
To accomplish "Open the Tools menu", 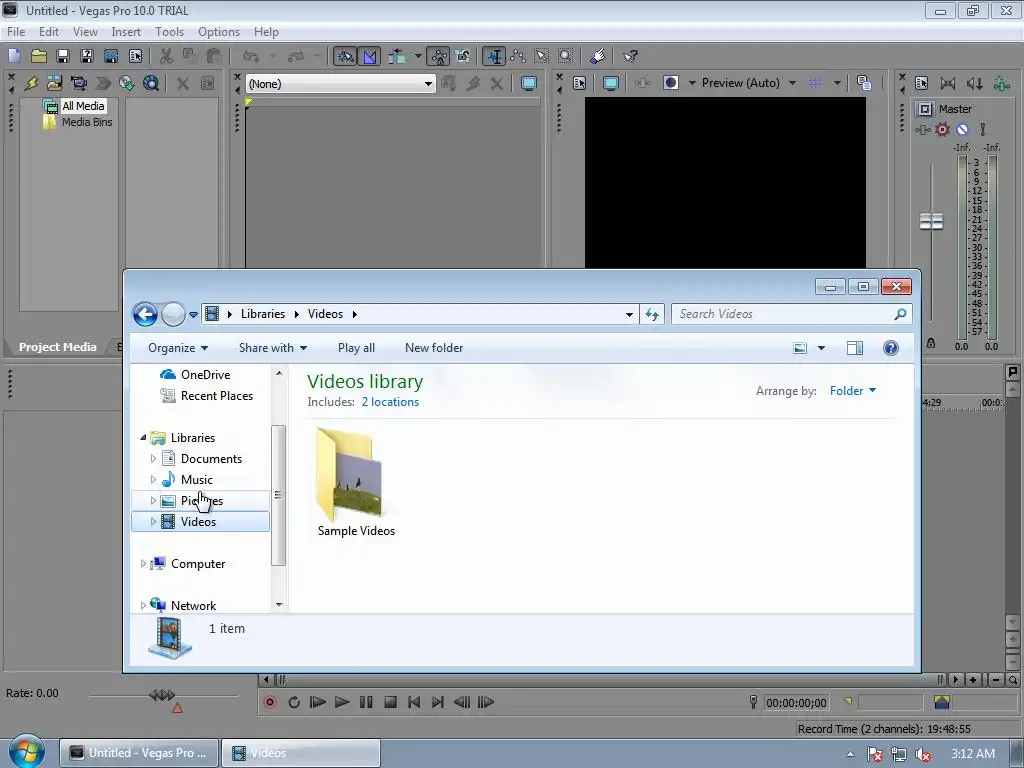I will [169, 31].
